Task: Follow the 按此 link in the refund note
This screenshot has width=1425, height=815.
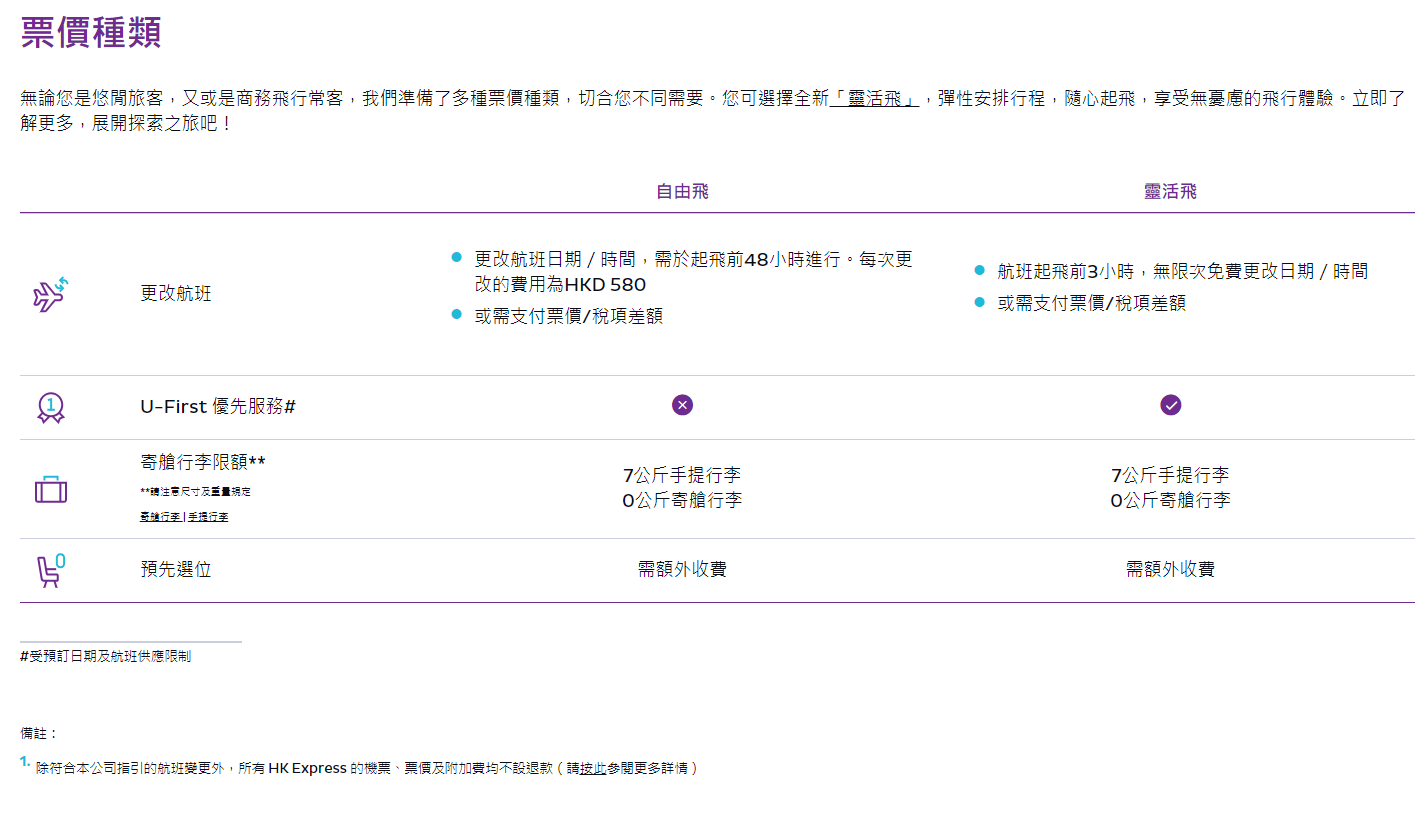Action: [x=593, y=768]
